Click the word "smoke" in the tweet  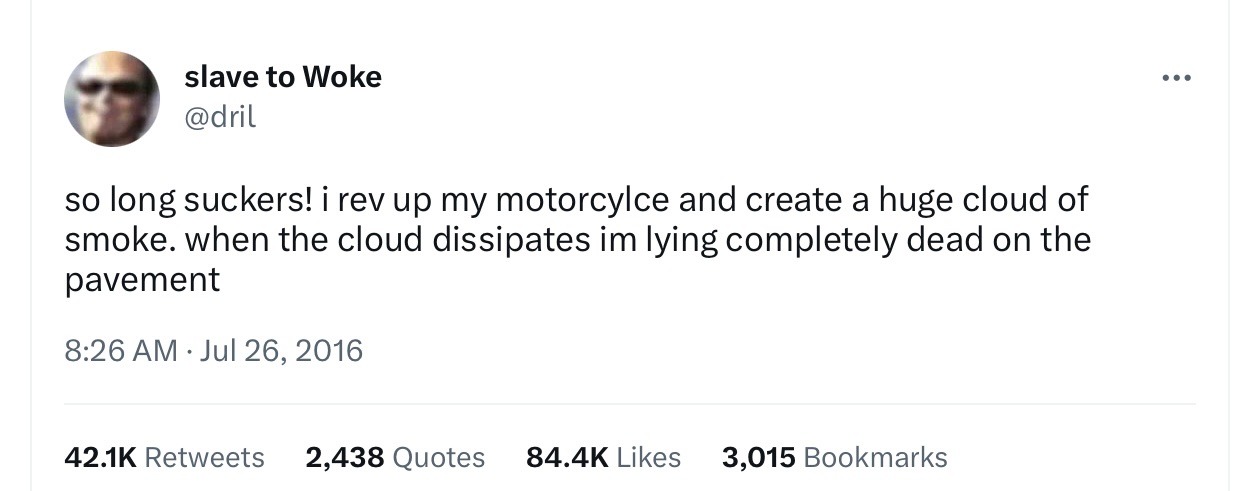pos(118,240)
